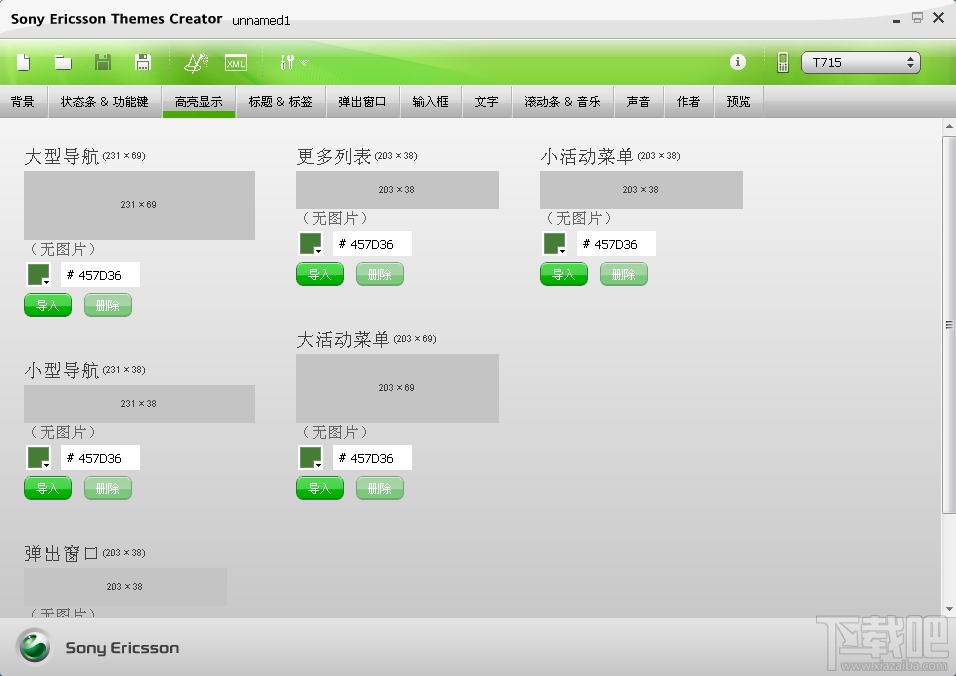
Task: Switch to 滚动条 & 音乐 tab
Action: coord(563,102)
